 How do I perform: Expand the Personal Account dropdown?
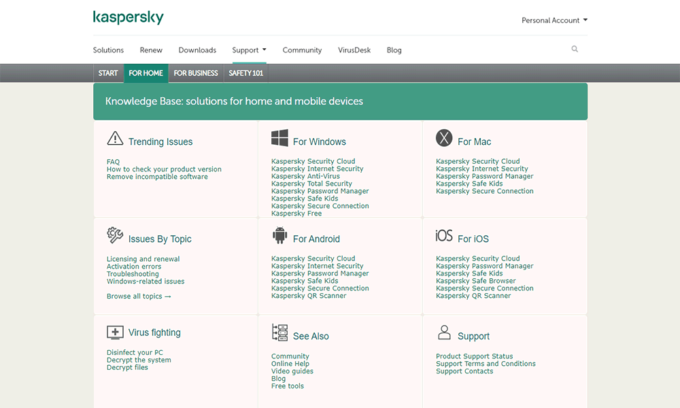tap(554, 20)
